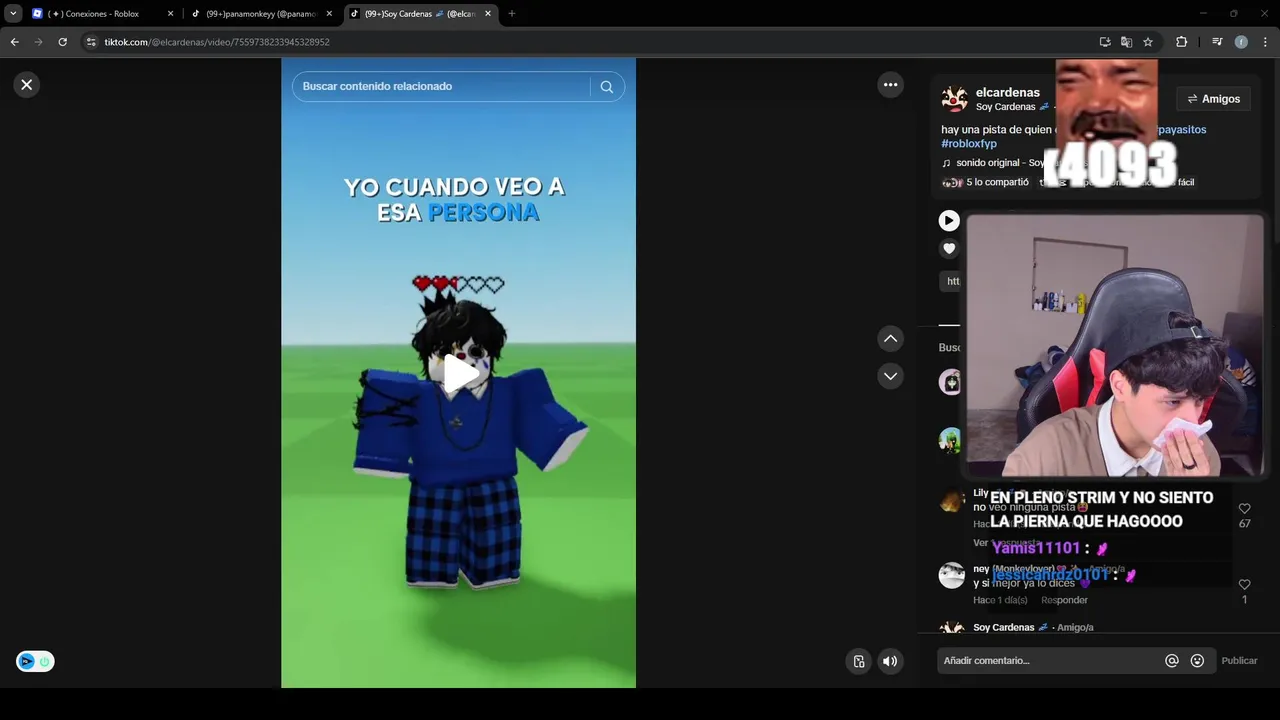Open Chrome's three-dot menu
The height and width of the screenshot is (720, 1280).
1265,42
